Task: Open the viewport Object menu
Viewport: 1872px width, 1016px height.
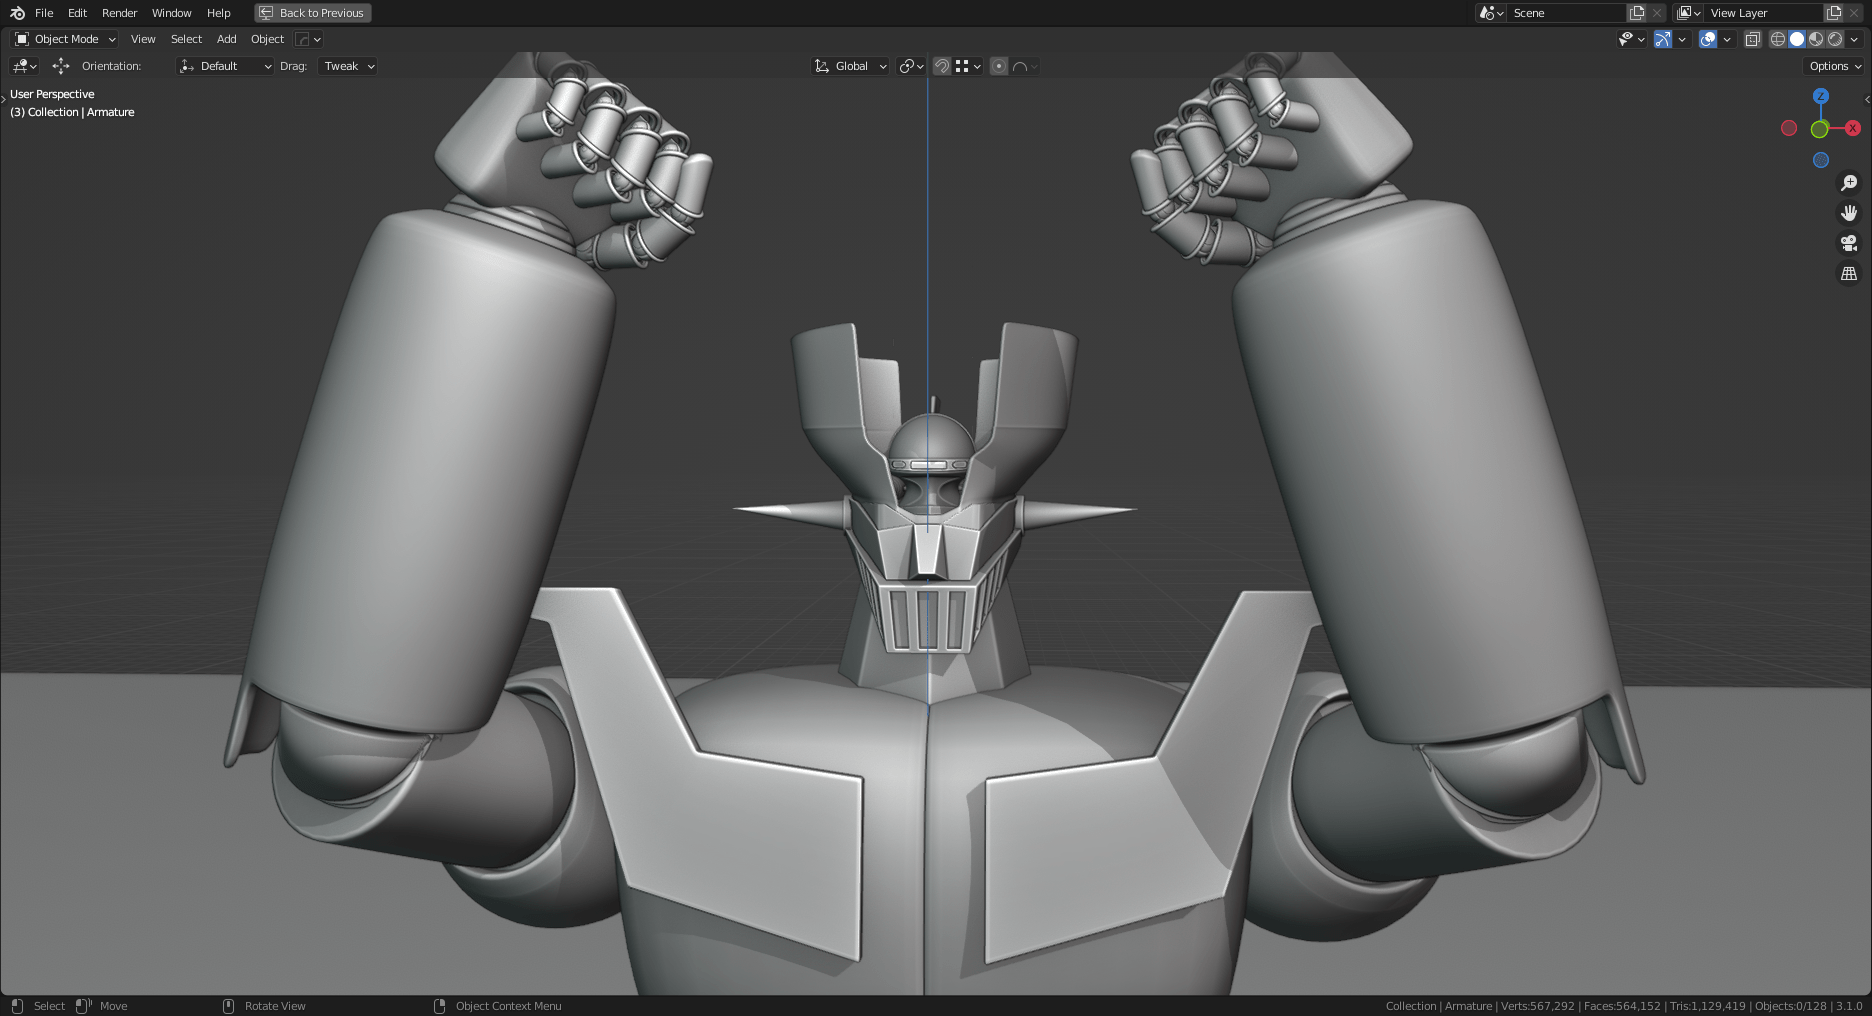Action: [267, 39]
